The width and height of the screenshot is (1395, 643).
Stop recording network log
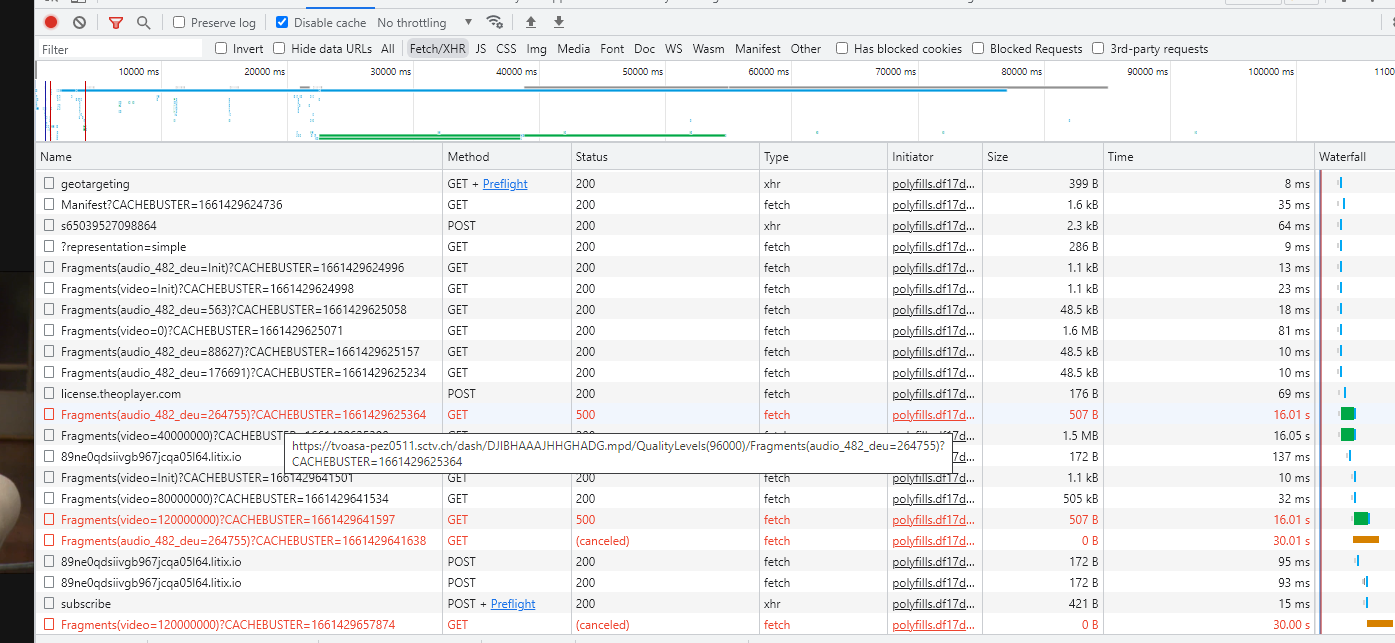[51, 22]
